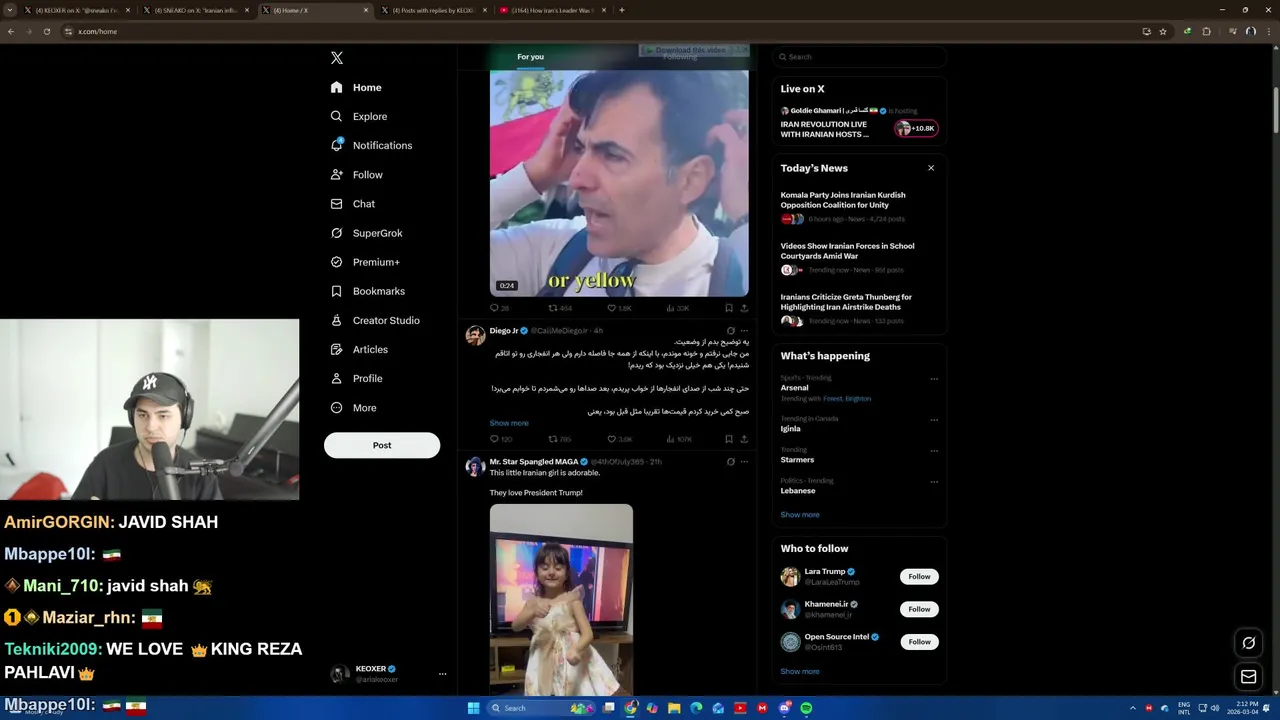Open SuperGrok in X sidebar
The image size is (1280, 720).
click(x=367, y=233)
